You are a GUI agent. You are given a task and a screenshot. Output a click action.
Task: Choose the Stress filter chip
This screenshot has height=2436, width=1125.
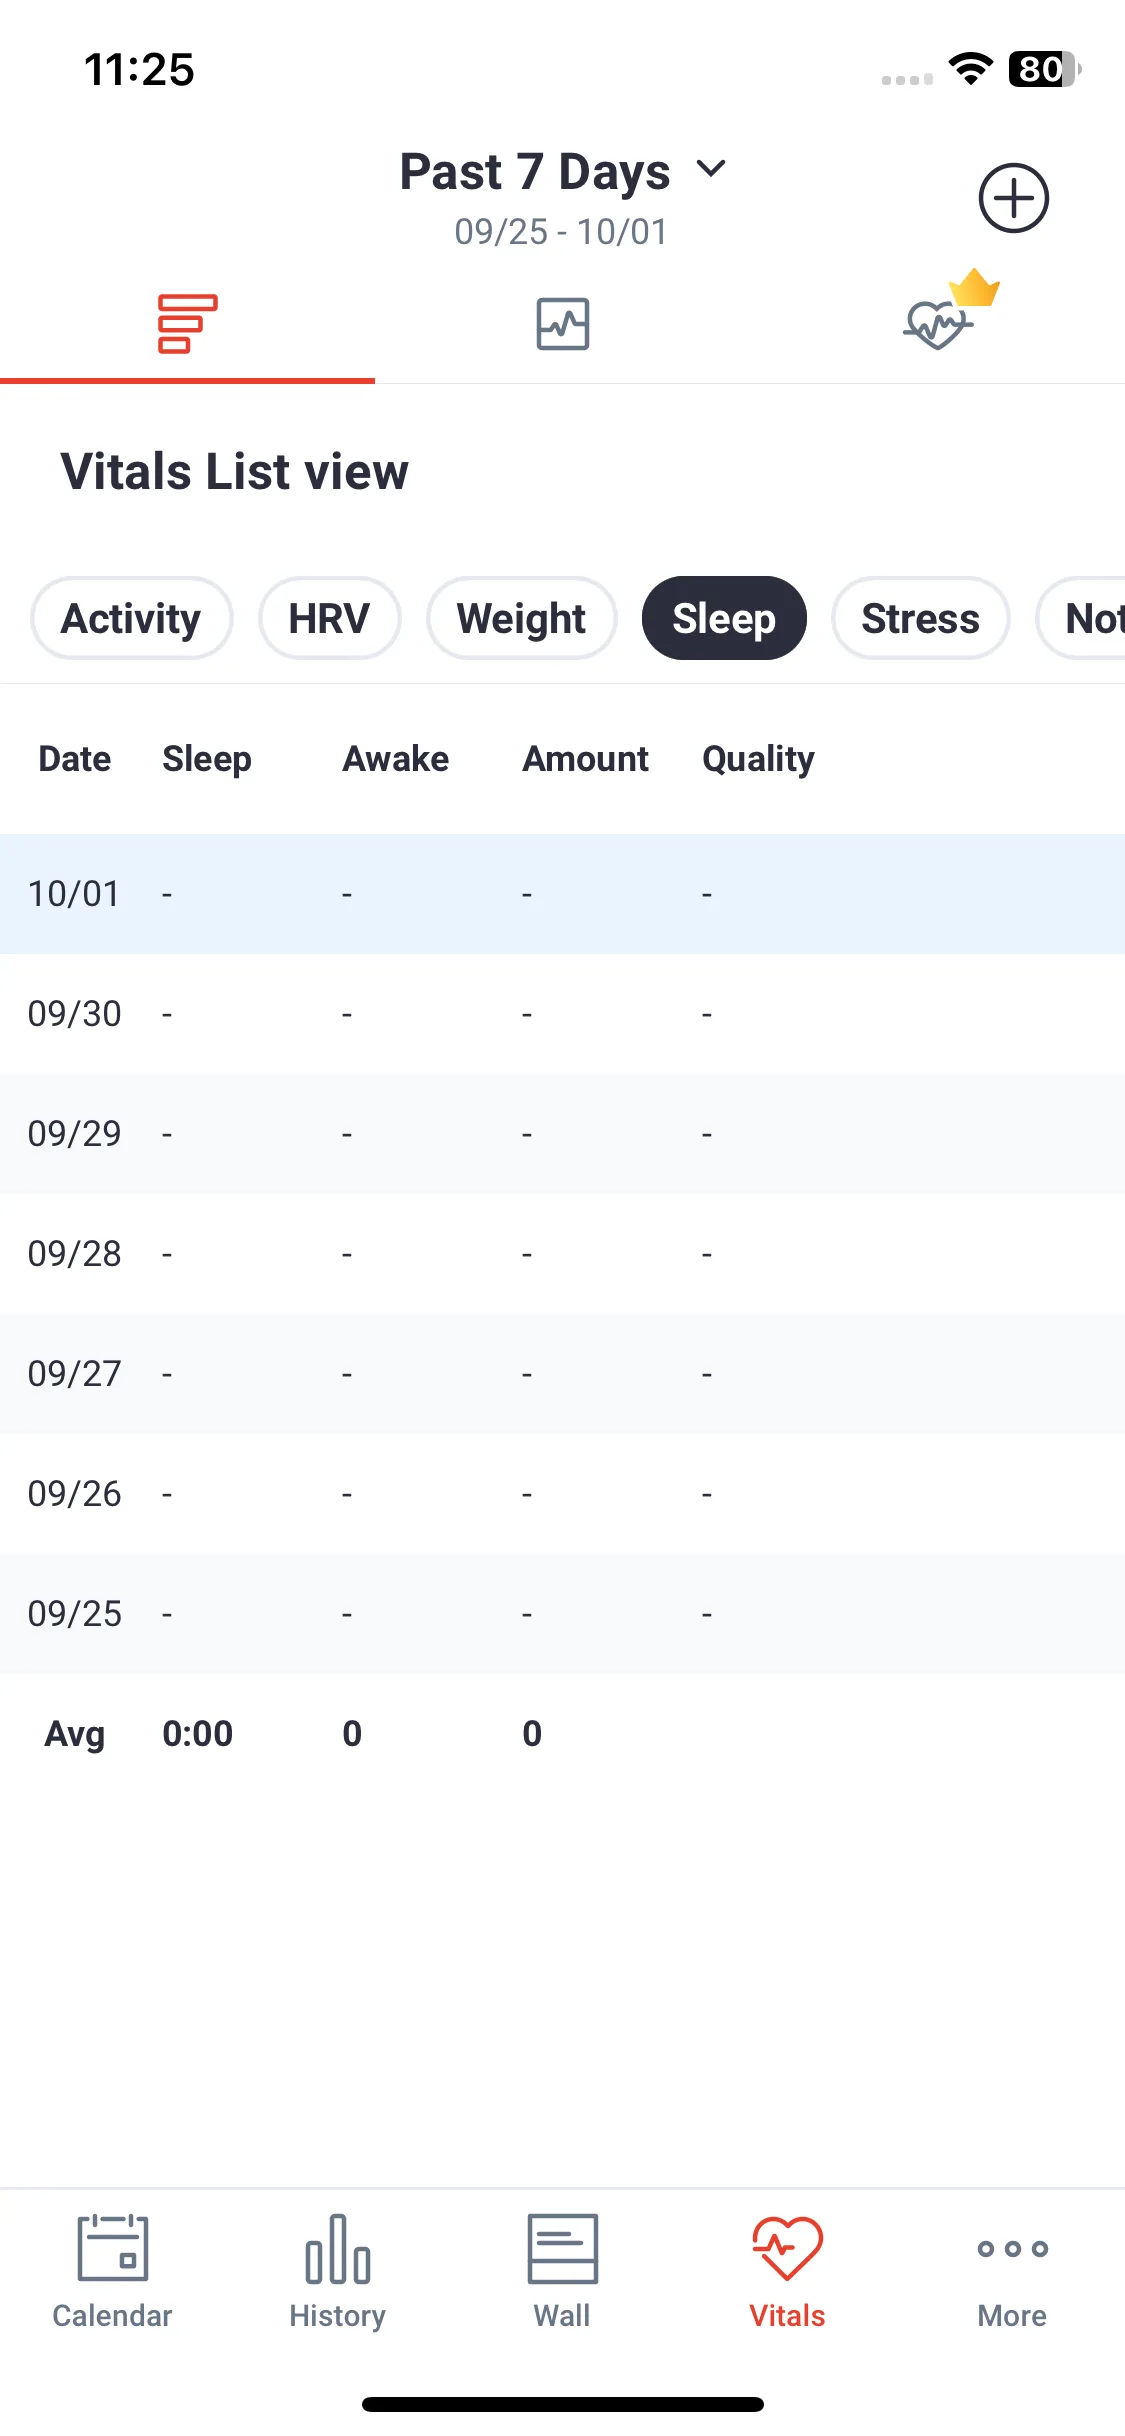point(920,618)
